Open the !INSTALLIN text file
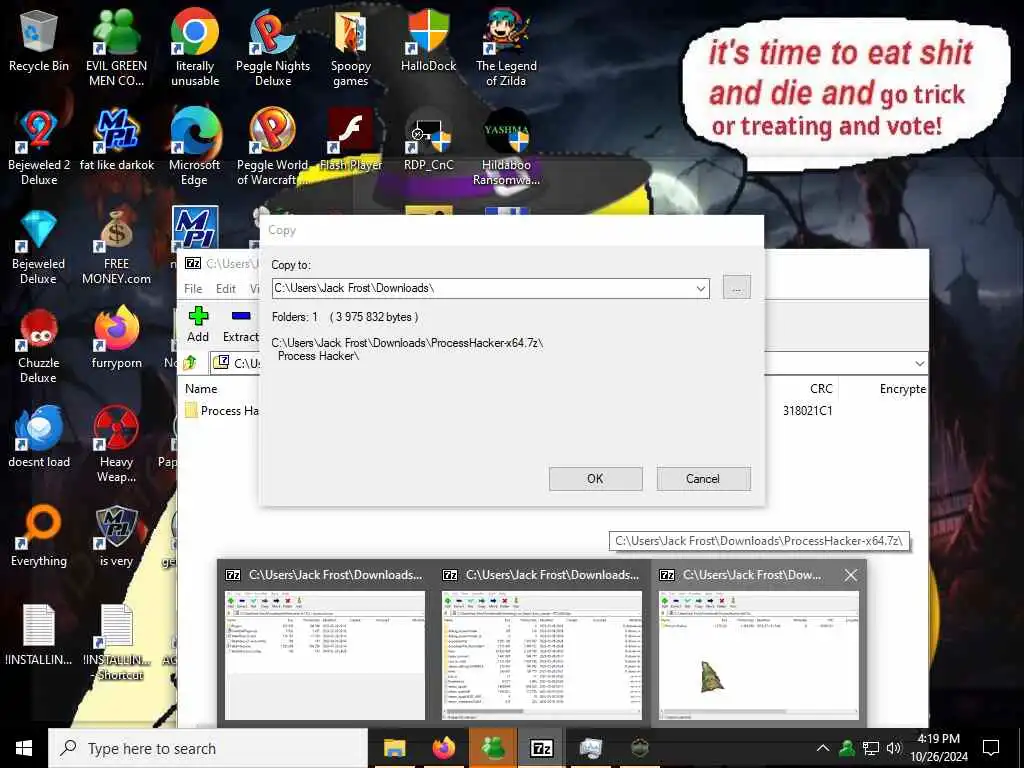The width and height of the screenshot is (1024, 768). [x=39, y=636]
